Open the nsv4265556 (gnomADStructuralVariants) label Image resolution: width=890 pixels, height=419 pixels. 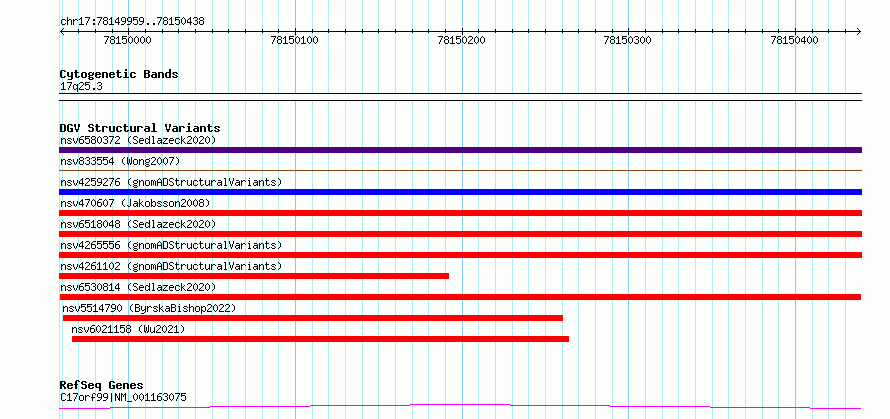171,245
